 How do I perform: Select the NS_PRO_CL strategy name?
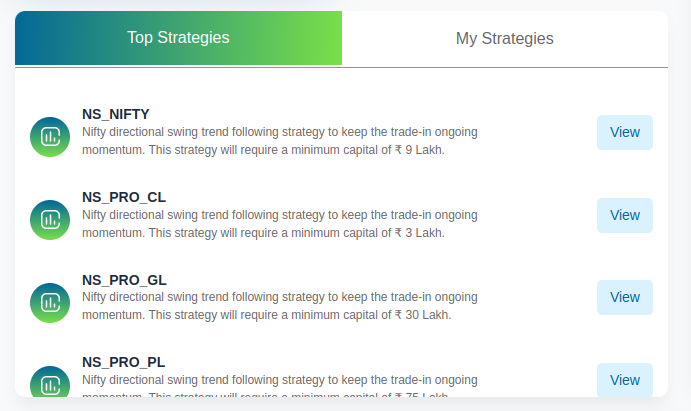[124, 197]
